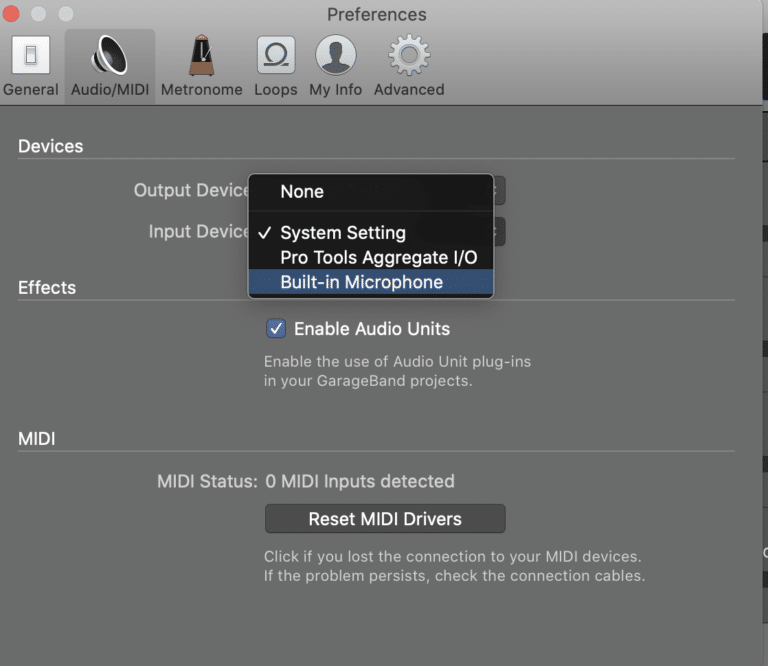Pick Pro Tools Aggregate I/O option
Screen dimensions: 768x666
coord(371,257)
